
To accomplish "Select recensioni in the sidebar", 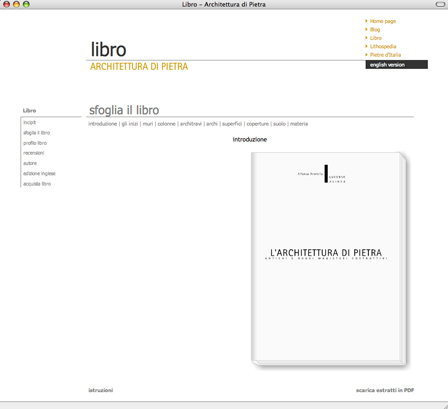I will coord(33,153).
